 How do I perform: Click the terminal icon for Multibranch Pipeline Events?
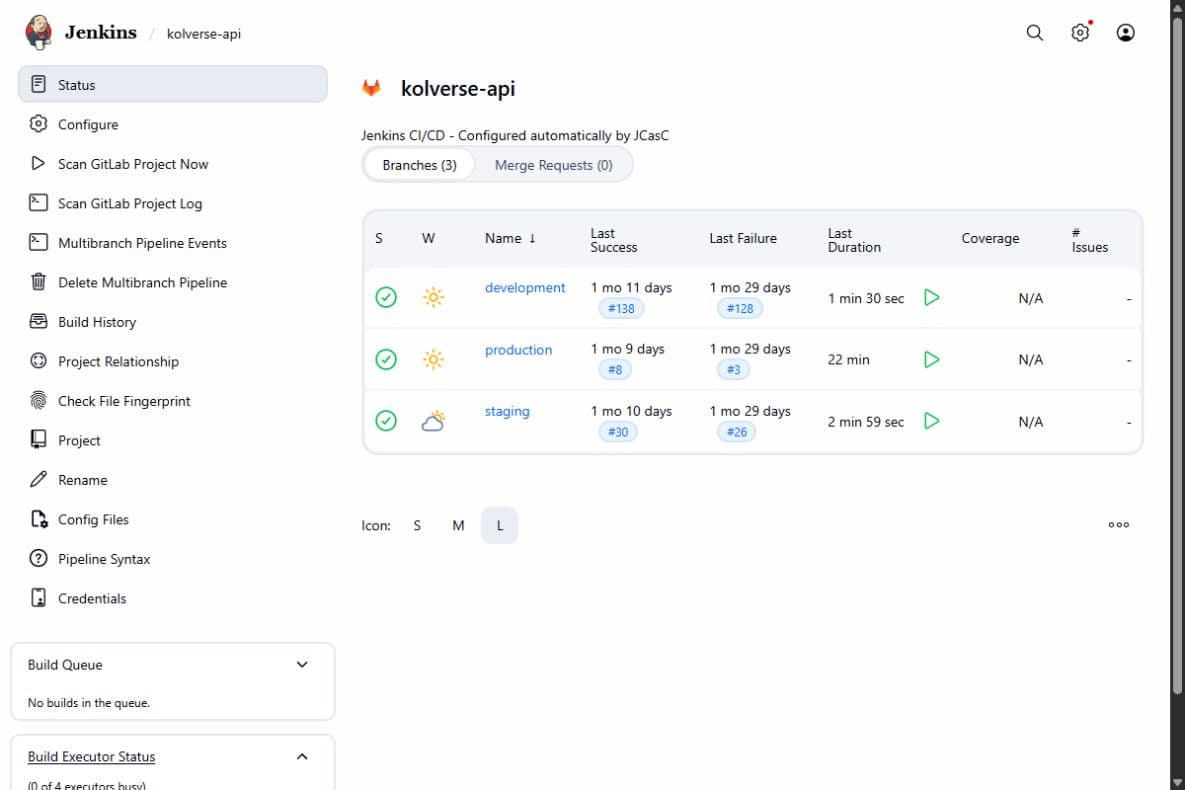39,241
